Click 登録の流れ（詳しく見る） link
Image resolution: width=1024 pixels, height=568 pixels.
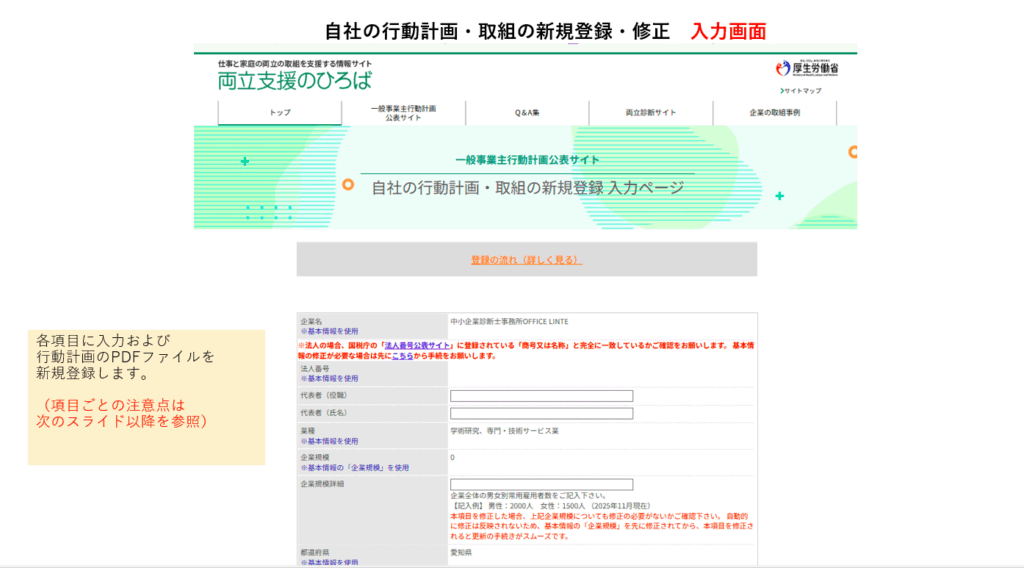[526, 260]
